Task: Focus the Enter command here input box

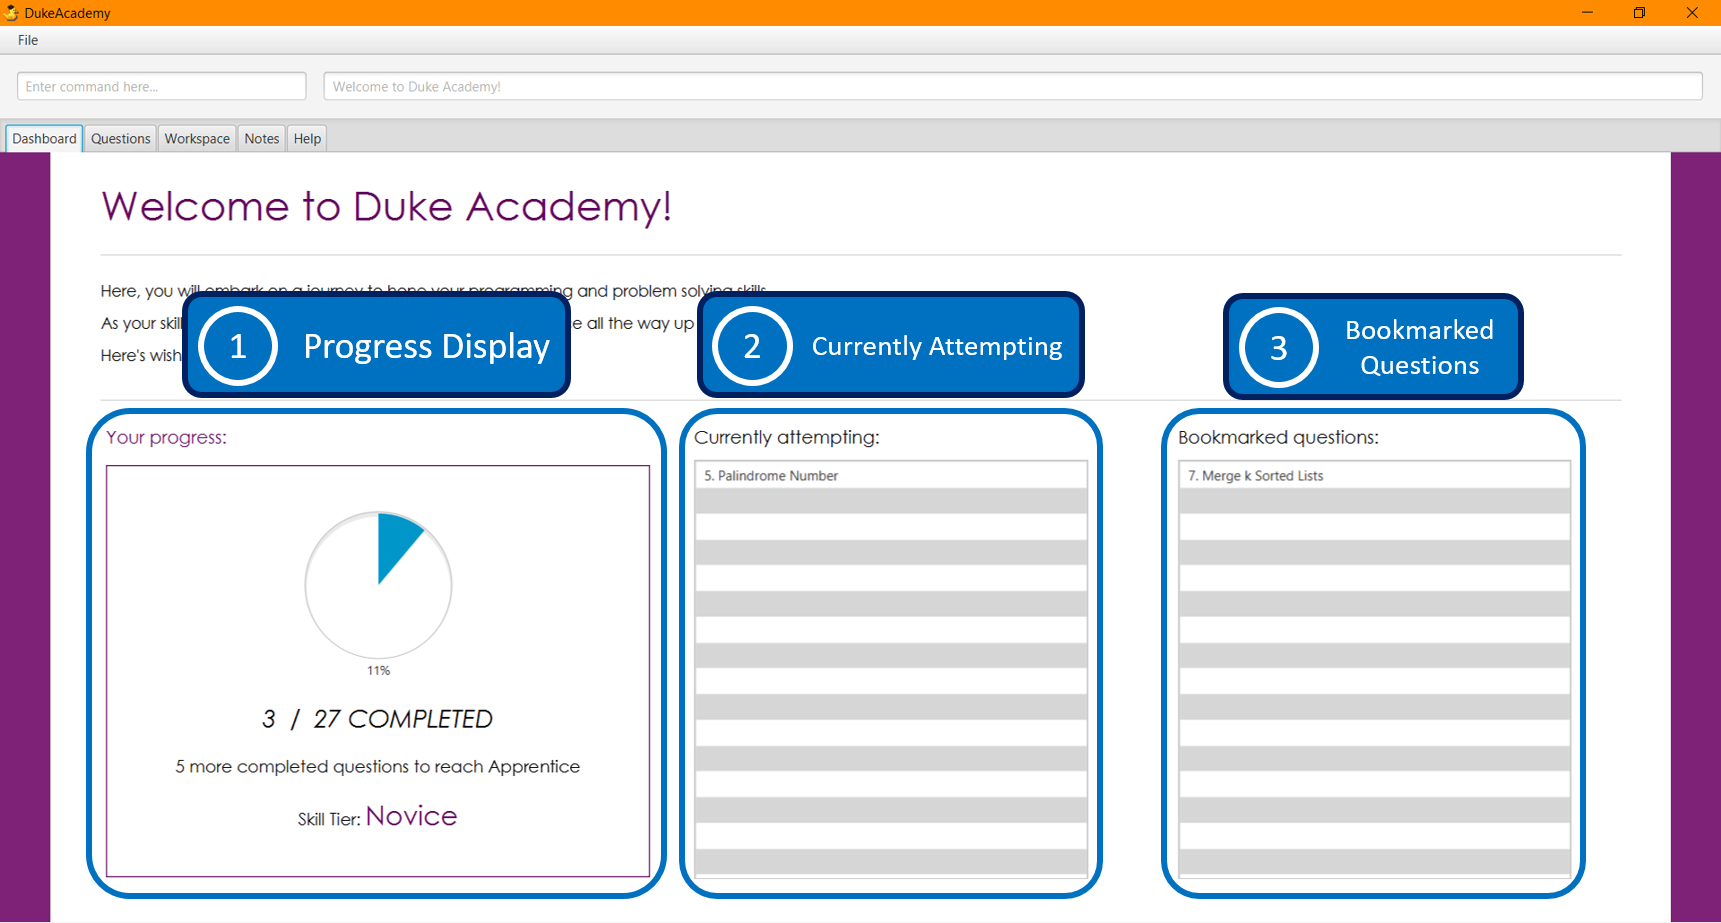Action: click(x=162, y=86)
